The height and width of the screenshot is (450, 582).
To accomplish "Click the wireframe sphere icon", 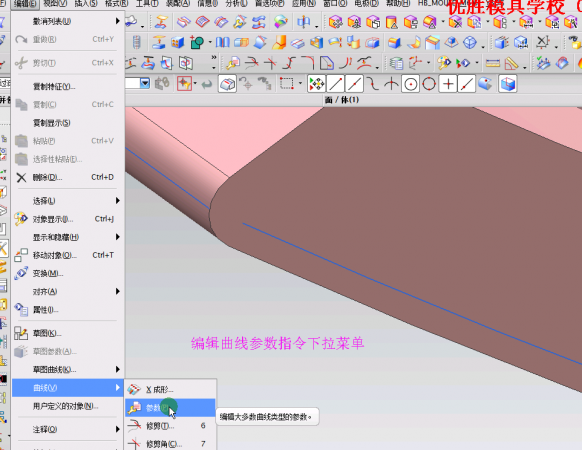I will [x=470, y=43].
